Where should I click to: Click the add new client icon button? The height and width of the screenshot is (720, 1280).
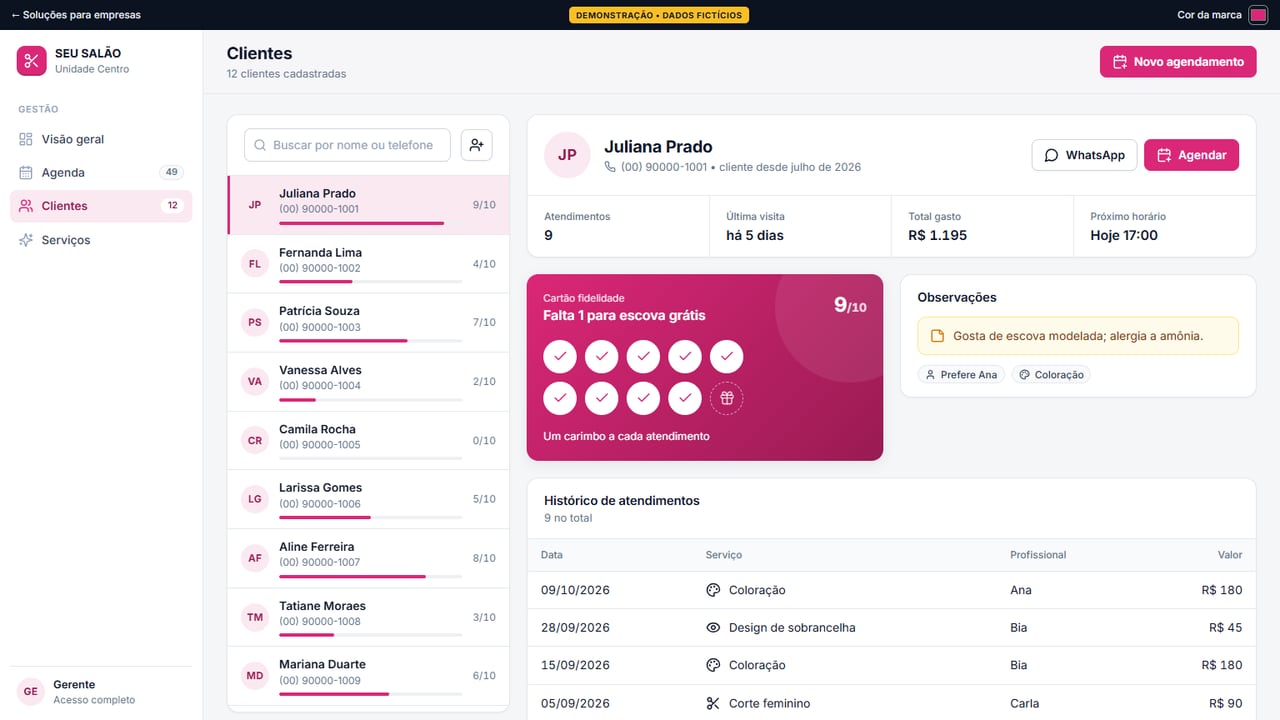[x=477, y=145]
